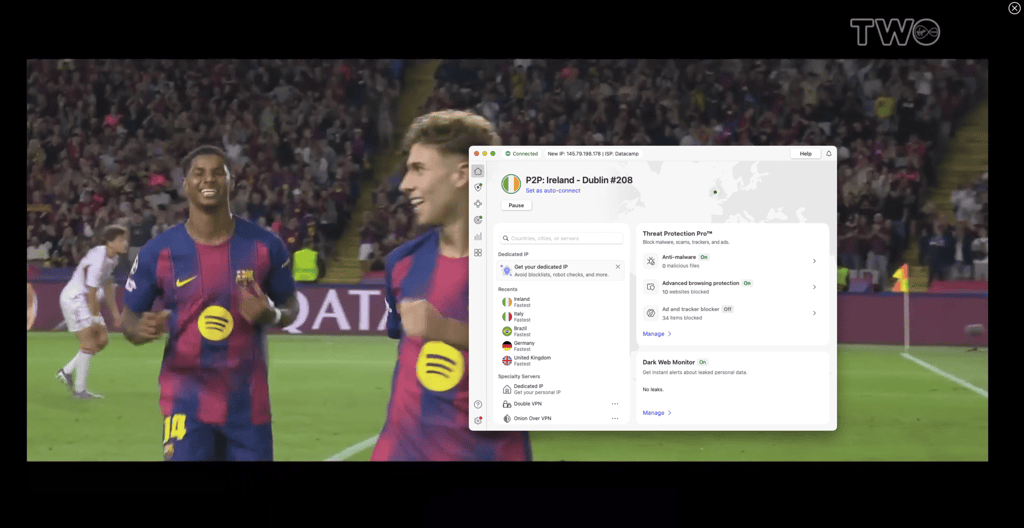Click the Germany flag in Recents

point(507,346)
